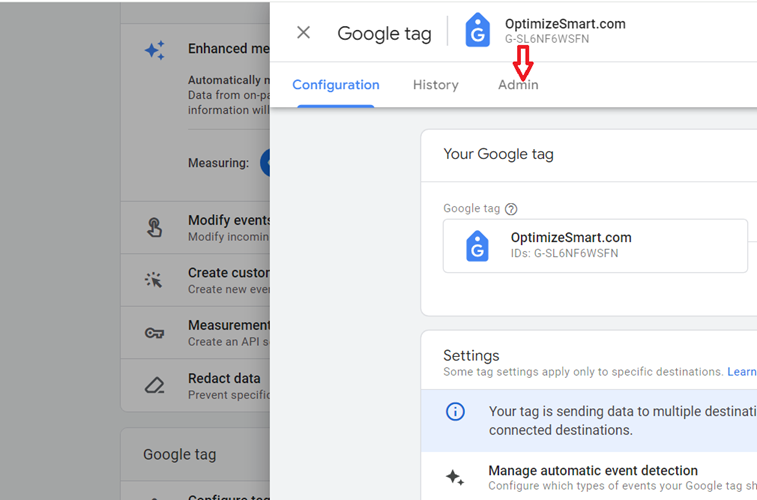Click the Google tag logo in header
Image resolution: width=757 pixels, height=500 pixels.
pos(477,30)
